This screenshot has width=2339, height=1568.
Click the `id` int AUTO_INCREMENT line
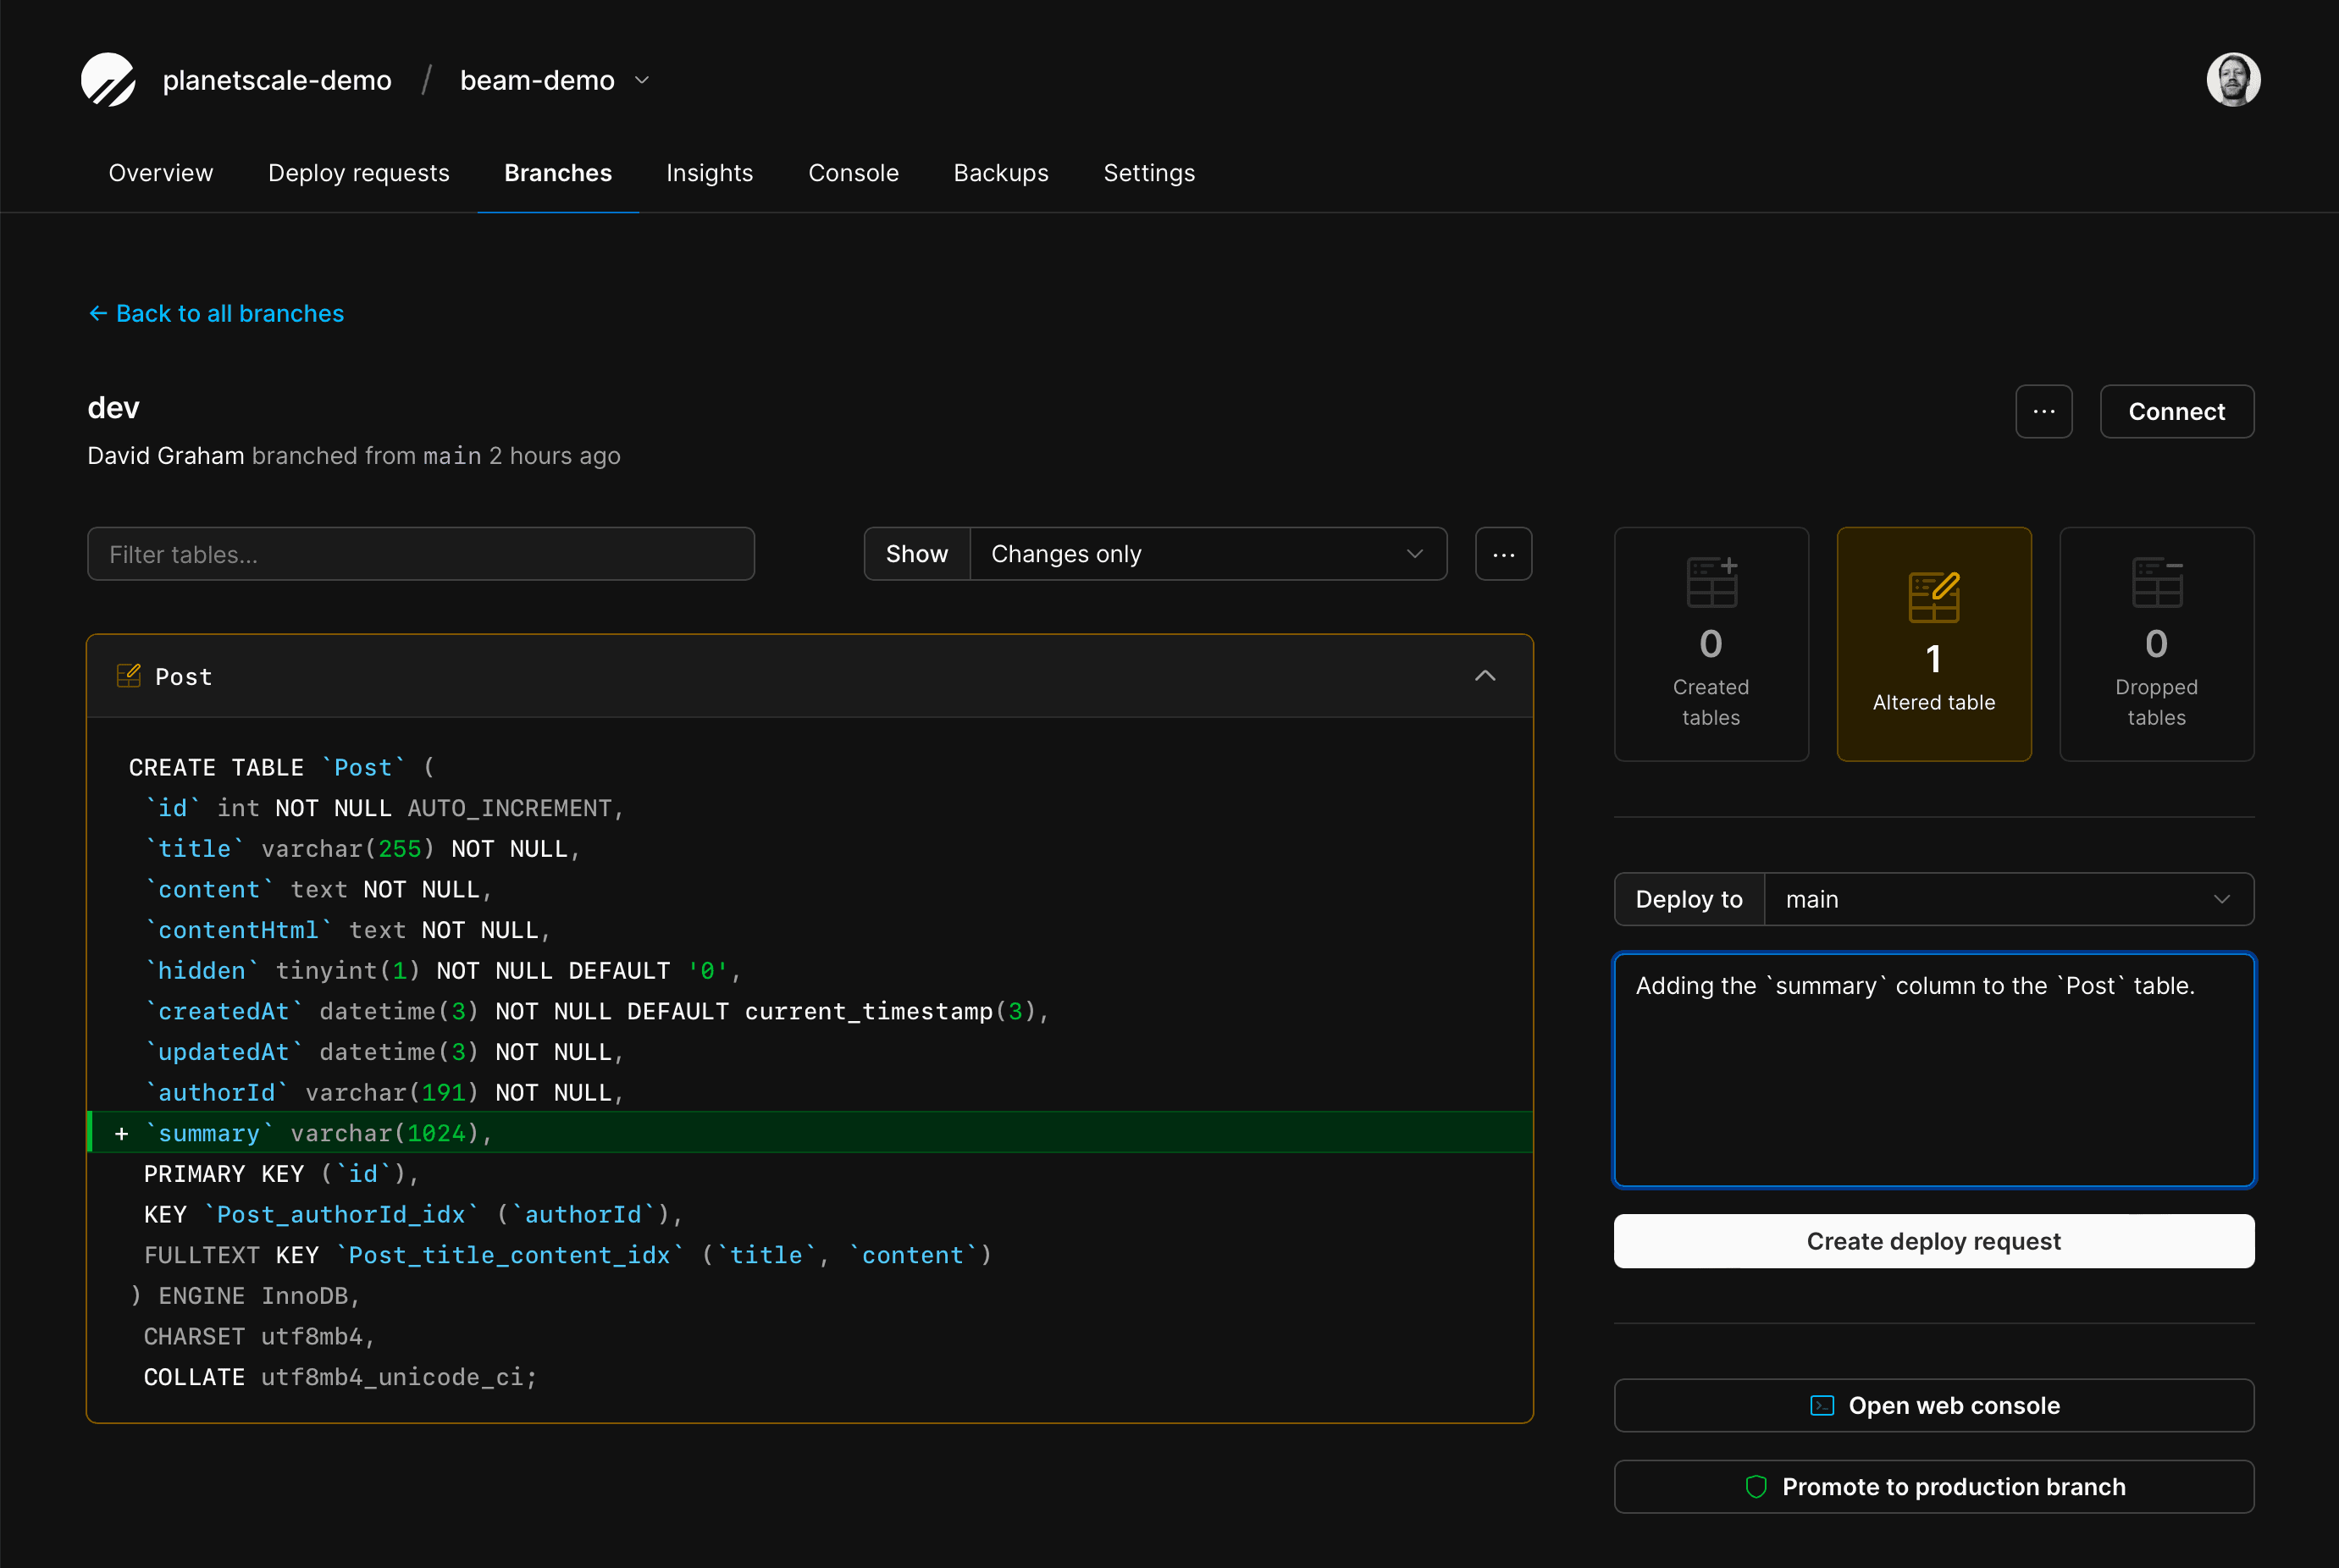pos(384,808)
